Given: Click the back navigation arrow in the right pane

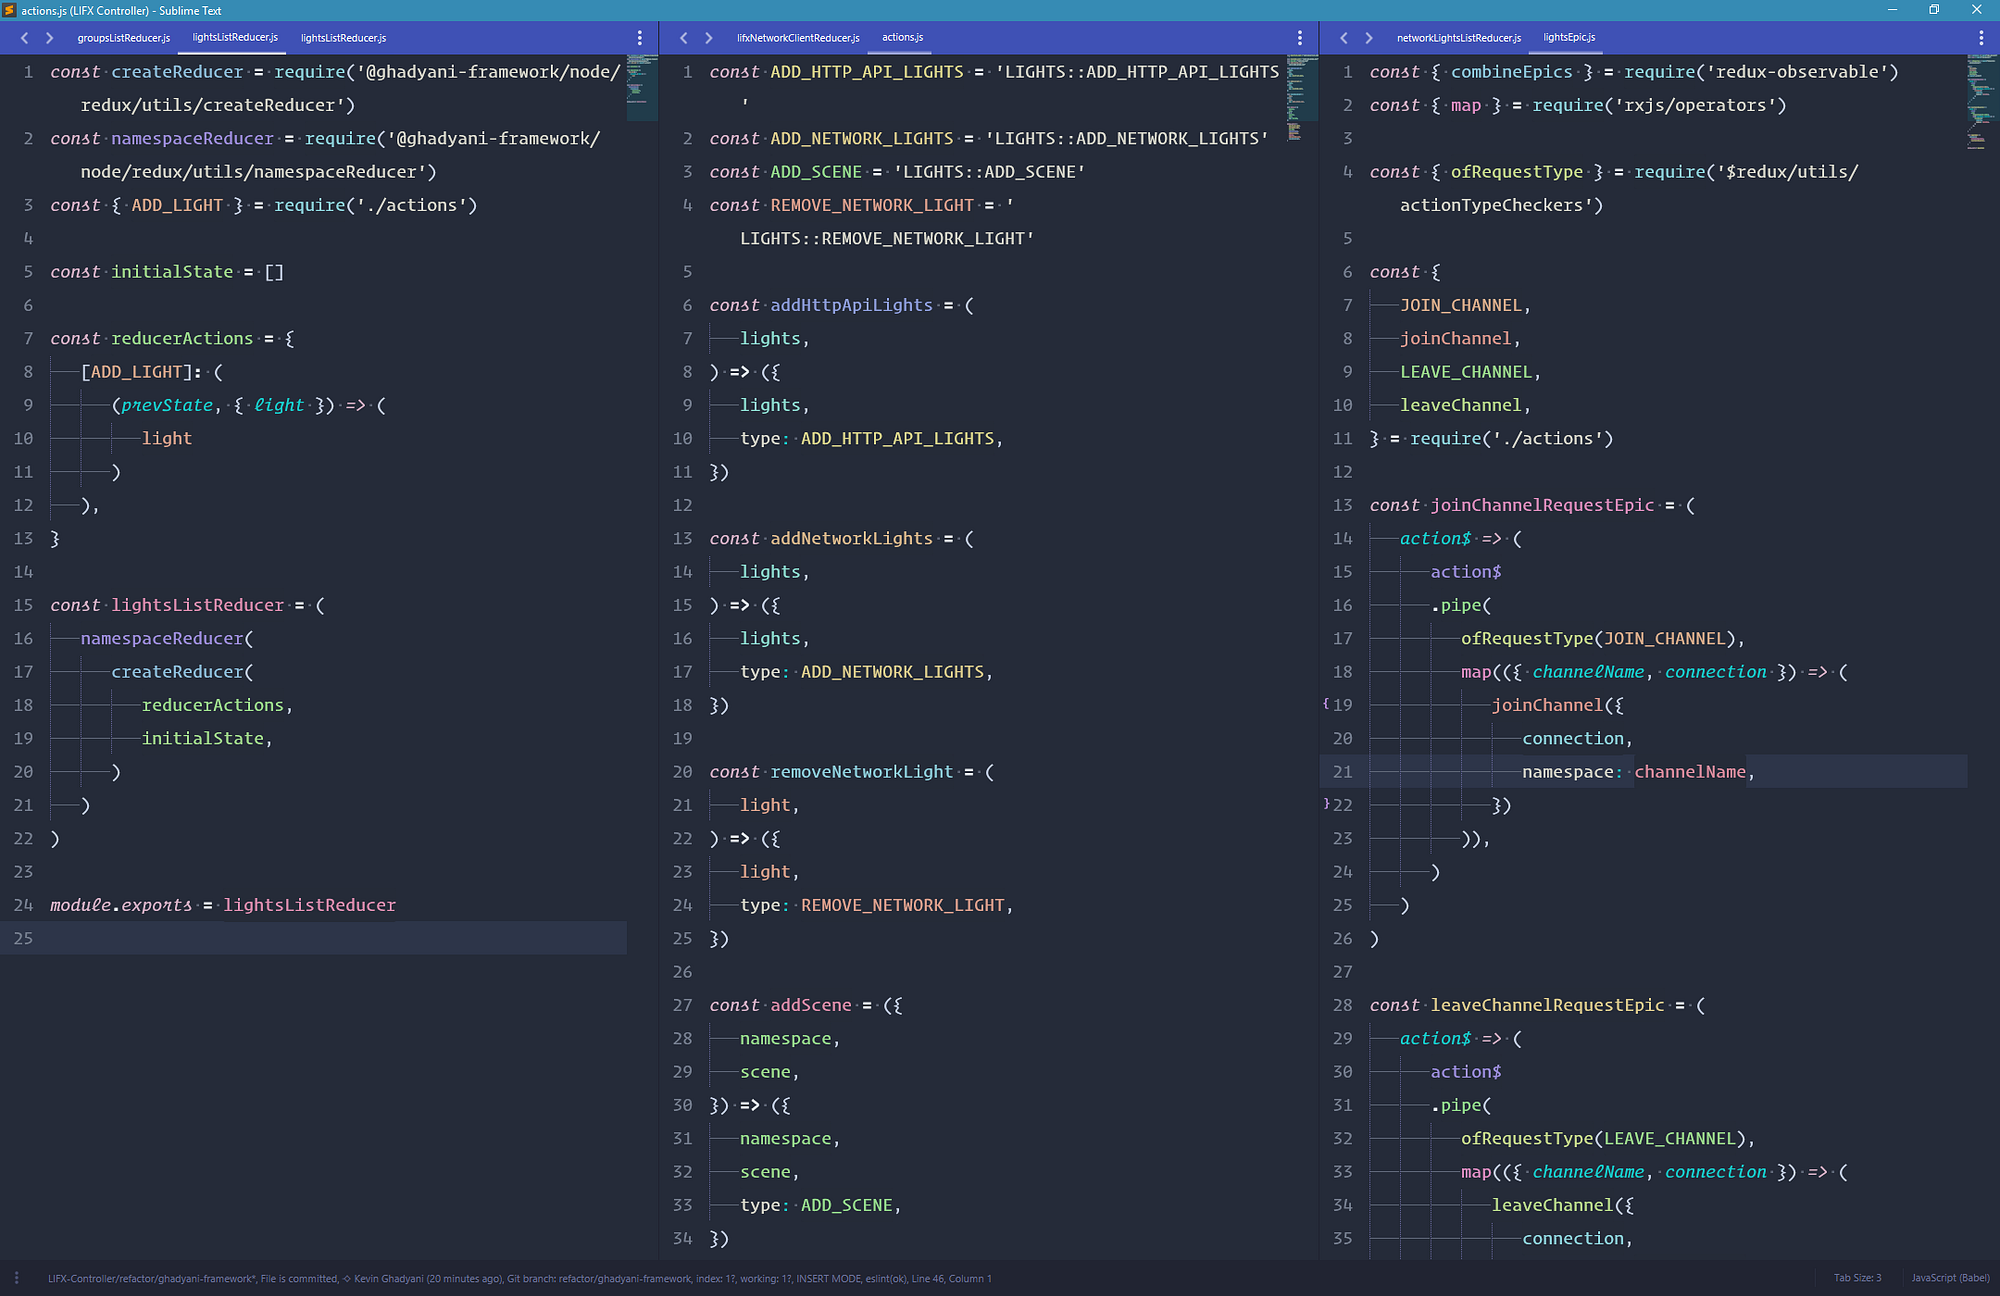Looking at the screenshot, I should [x=1344, y=38].
